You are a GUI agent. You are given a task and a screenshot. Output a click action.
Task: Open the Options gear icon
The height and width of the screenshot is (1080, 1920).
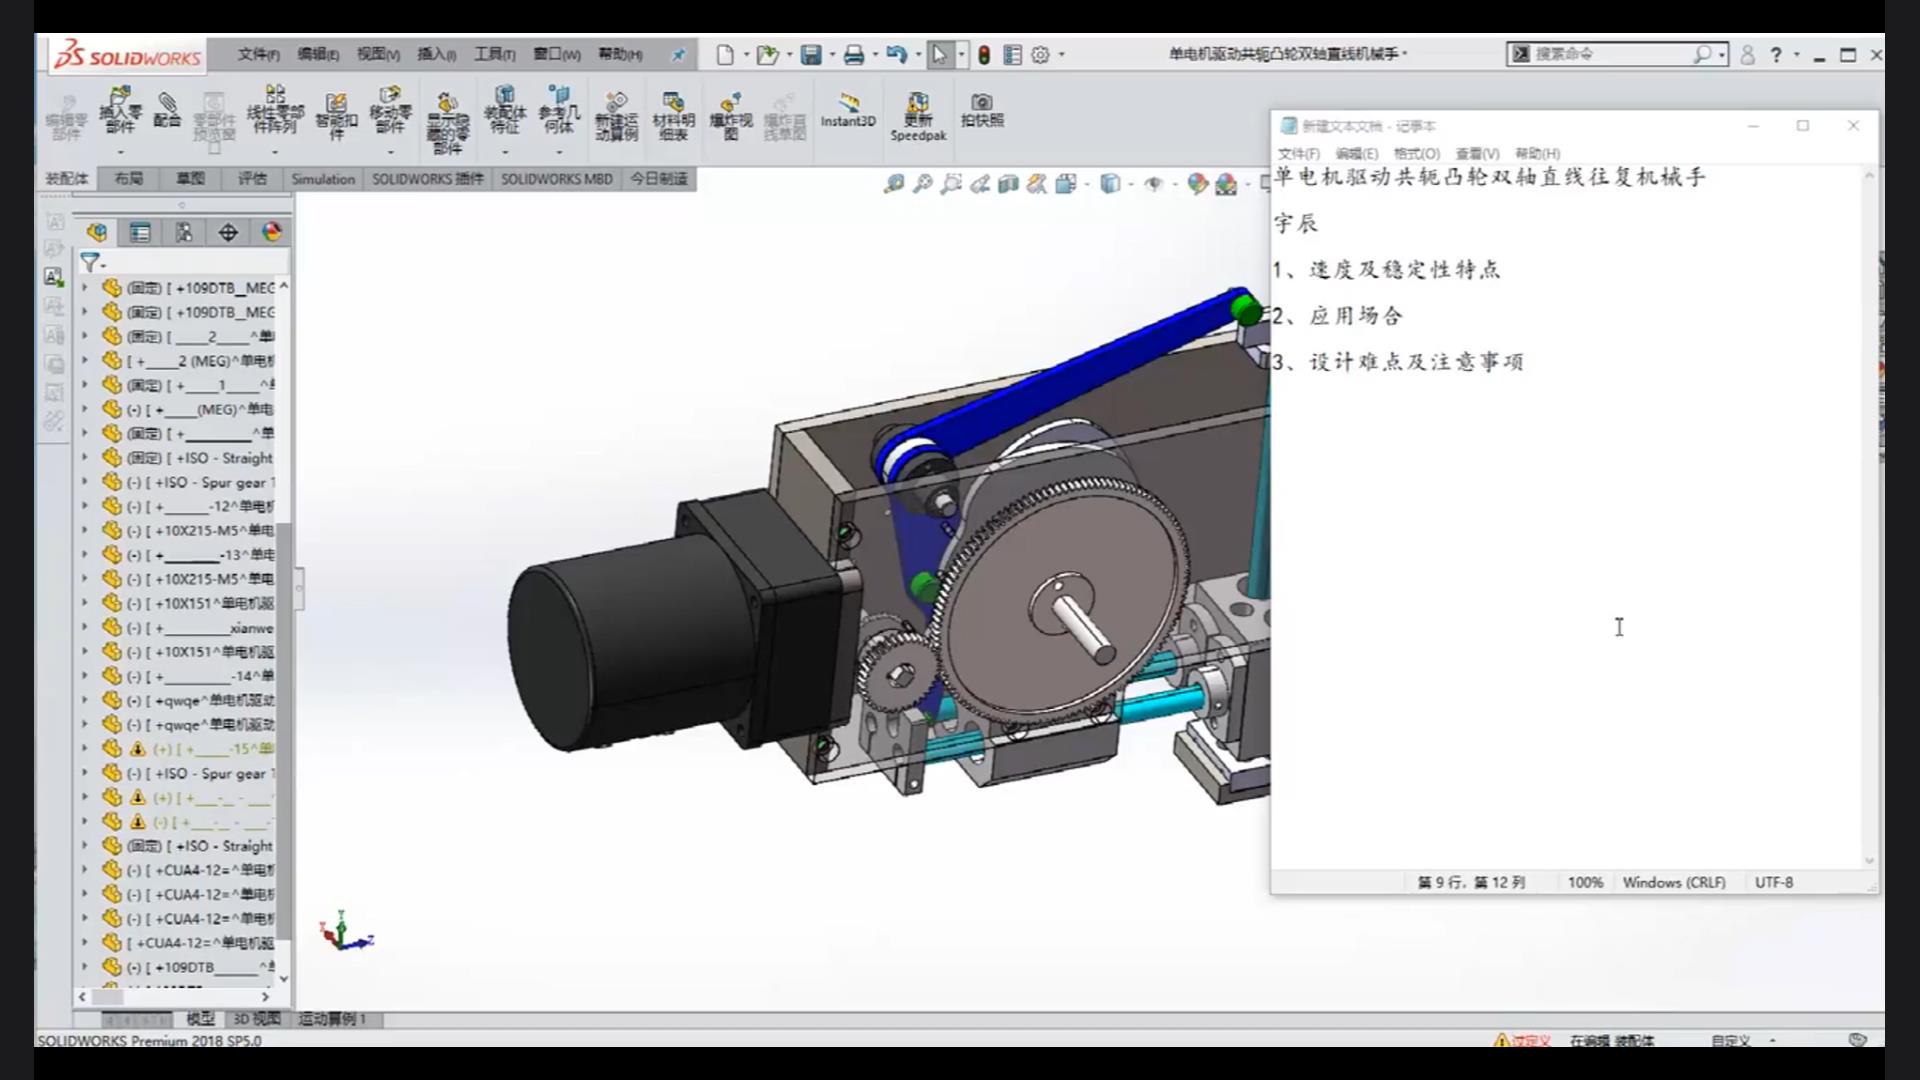[1040, 55]
